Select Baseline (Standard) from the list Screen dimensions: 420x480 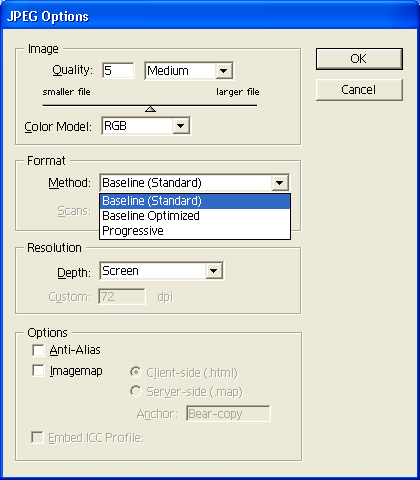(195, 201)
